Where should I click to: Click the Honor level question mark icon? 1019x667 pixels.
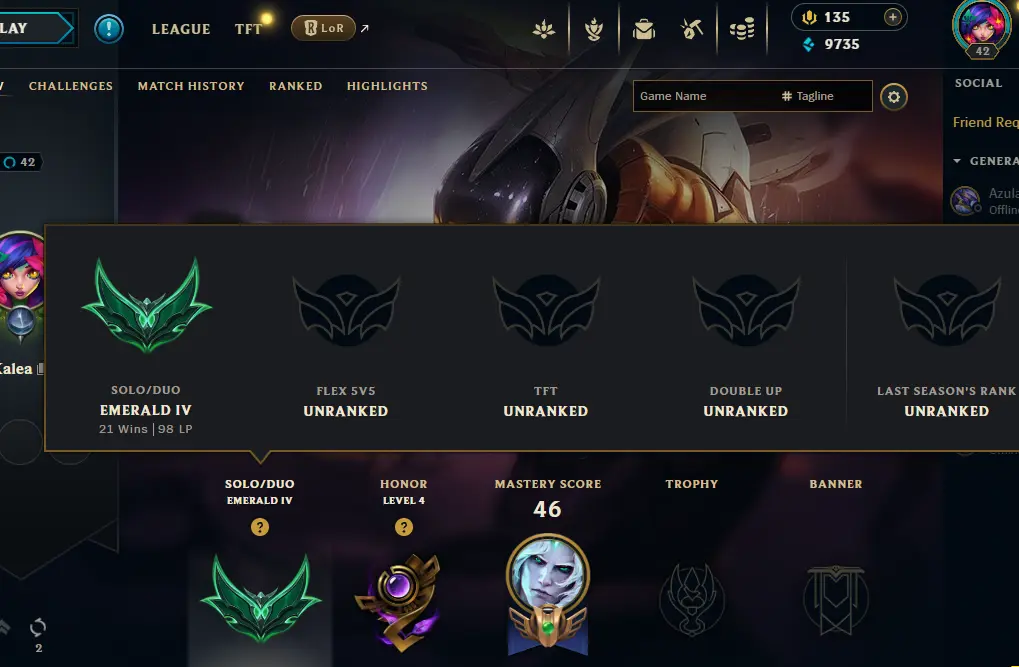pos(404,527)
